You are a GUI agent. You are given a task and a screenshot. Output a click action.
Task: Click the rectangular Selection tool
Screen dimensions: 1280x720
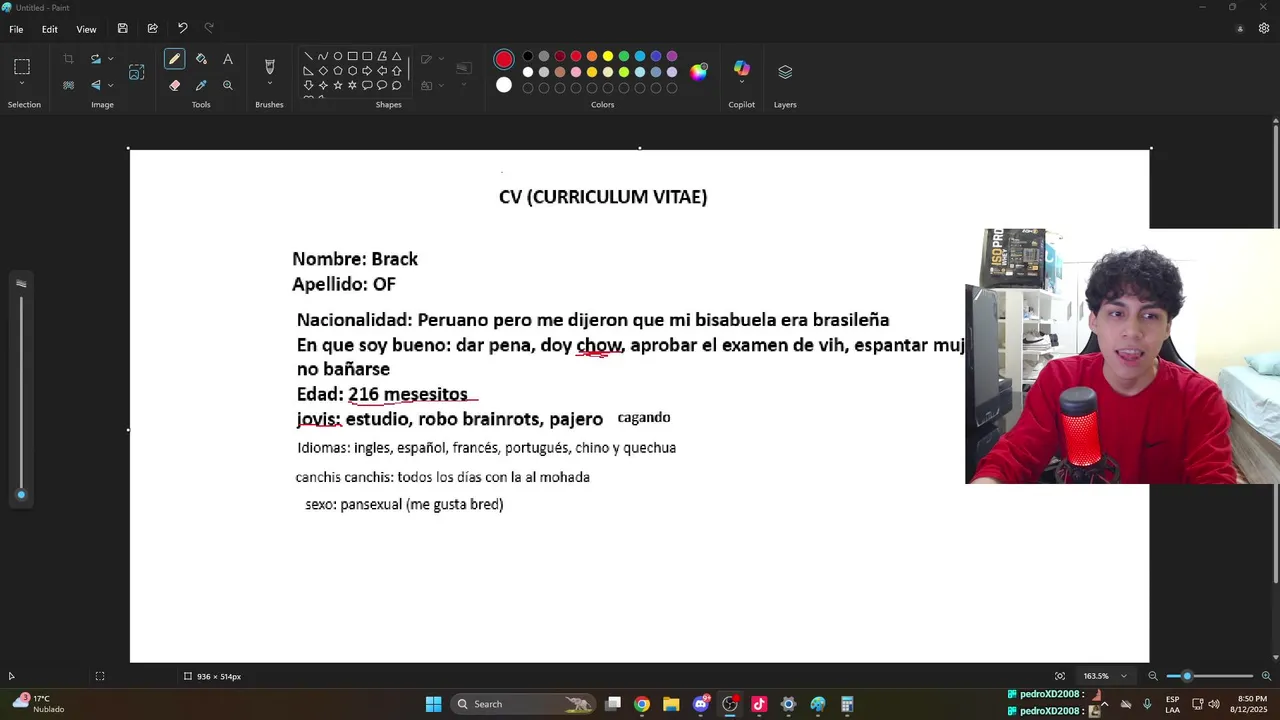click(x=22, y=67)
